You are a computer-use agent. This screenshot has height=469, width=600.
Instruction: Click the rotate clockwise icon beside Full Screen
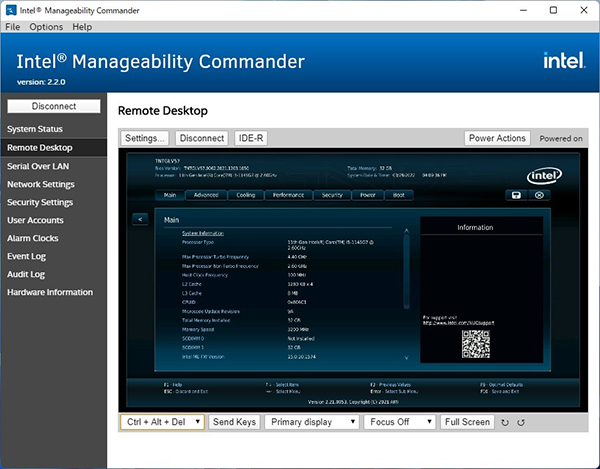505,422
